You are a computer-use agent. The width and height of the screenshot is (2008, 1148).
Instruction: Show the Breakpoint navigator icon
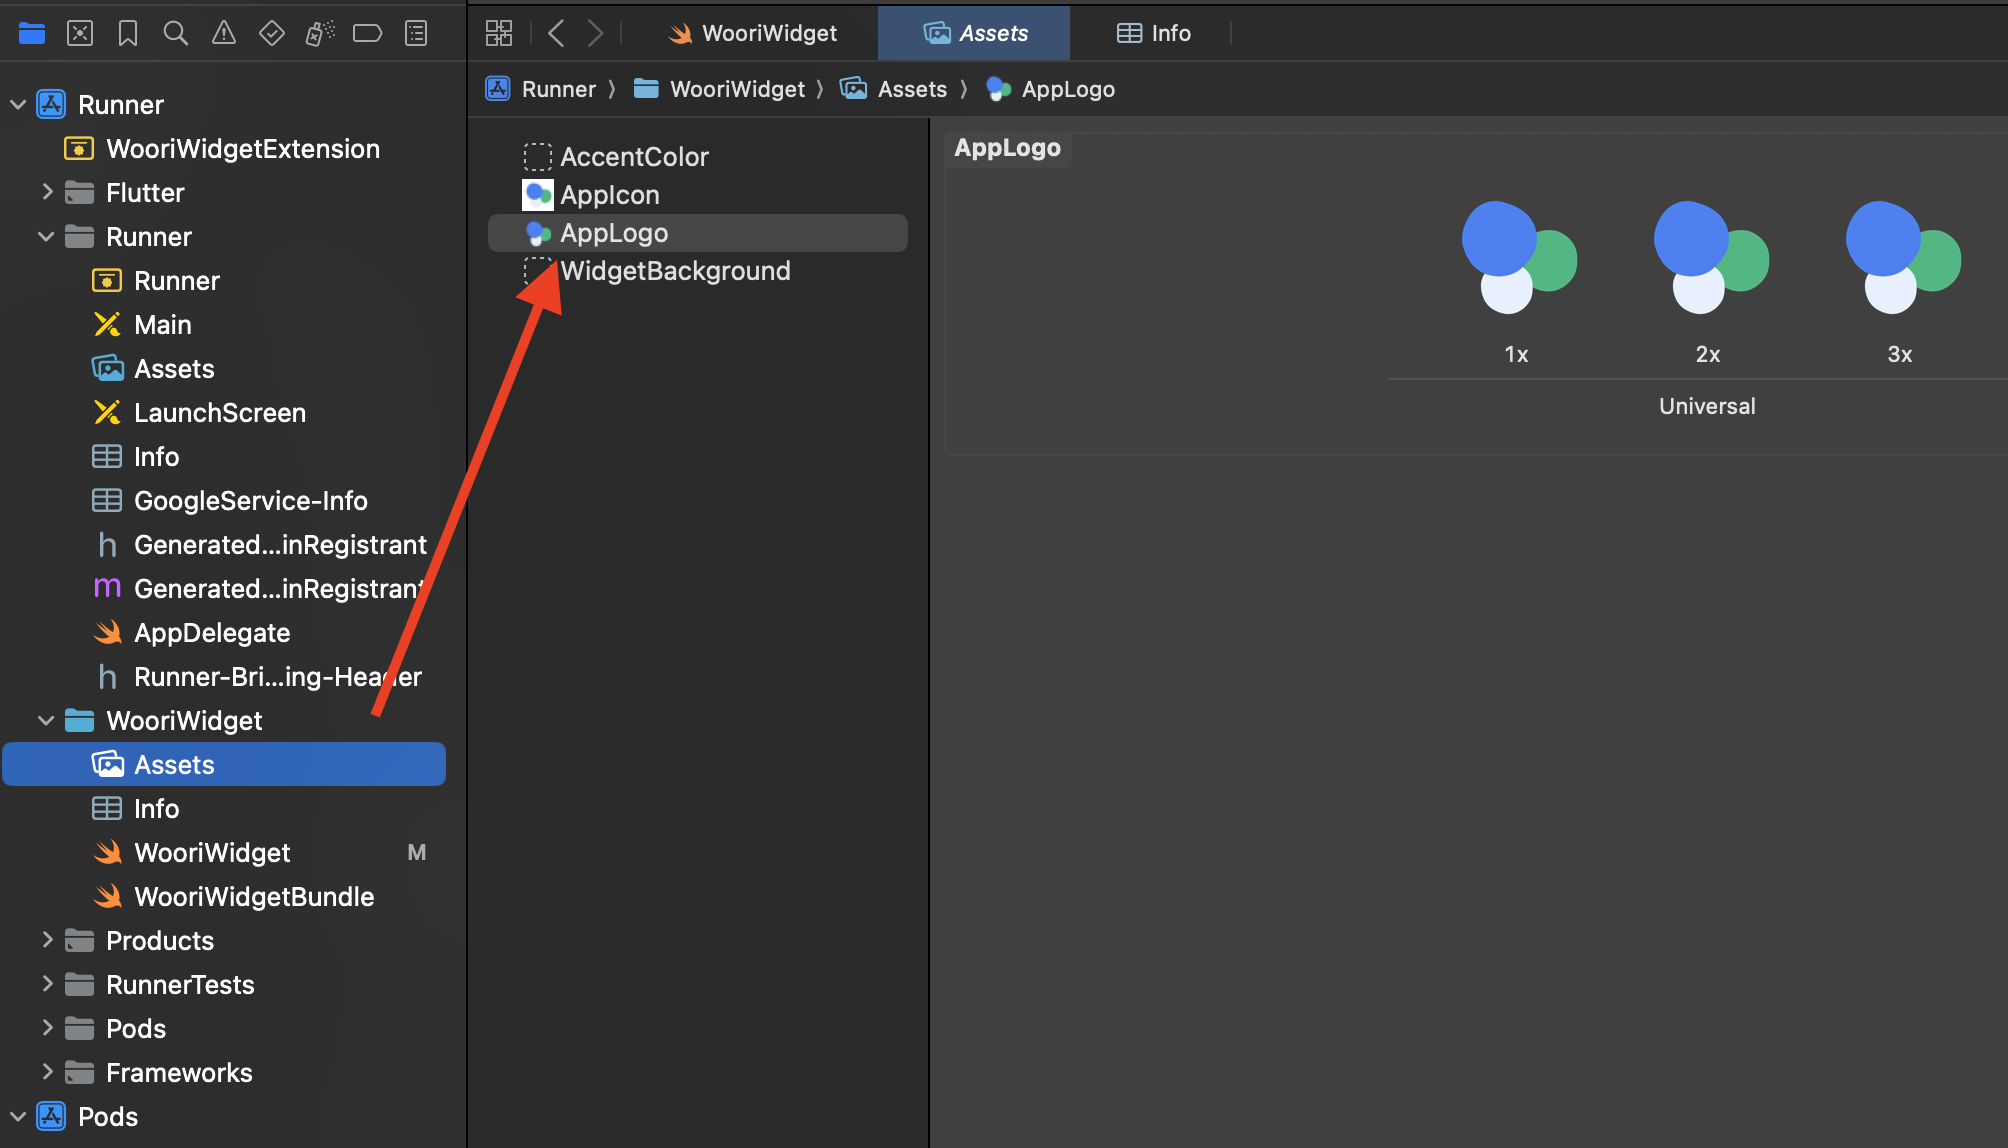pyautogui.click(x=367, y=33)
